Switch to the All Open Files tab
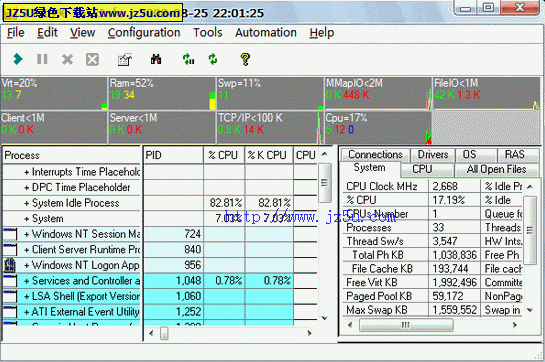Image resolution: width=545 pixels, height=362 pixels. click(496, 169)
